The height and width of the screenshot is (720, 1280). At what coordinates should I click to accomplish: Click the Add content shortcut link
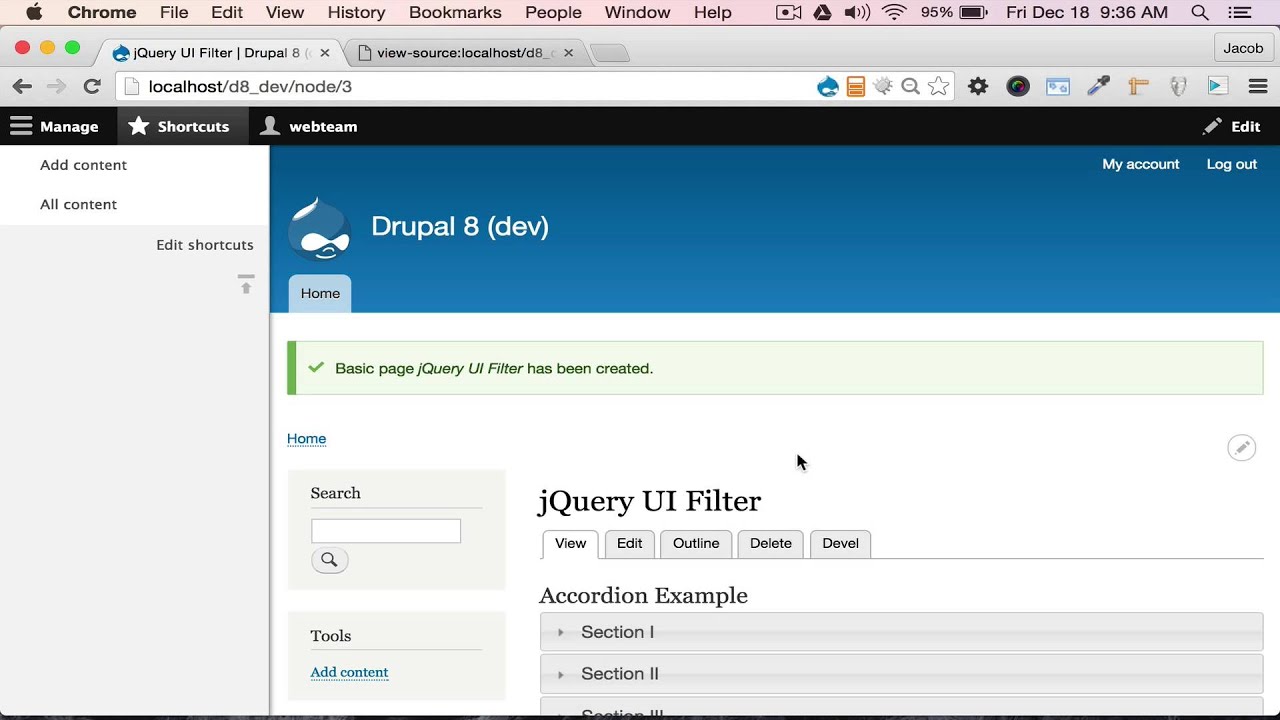point(84,165)
